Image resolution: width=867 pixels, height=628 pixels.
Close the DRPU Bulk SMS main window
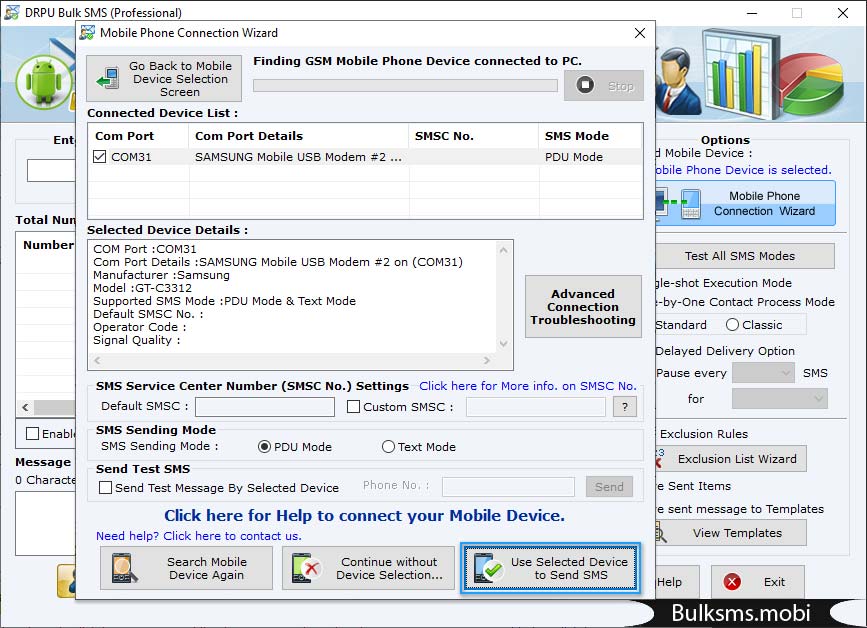tap(843, 13)
